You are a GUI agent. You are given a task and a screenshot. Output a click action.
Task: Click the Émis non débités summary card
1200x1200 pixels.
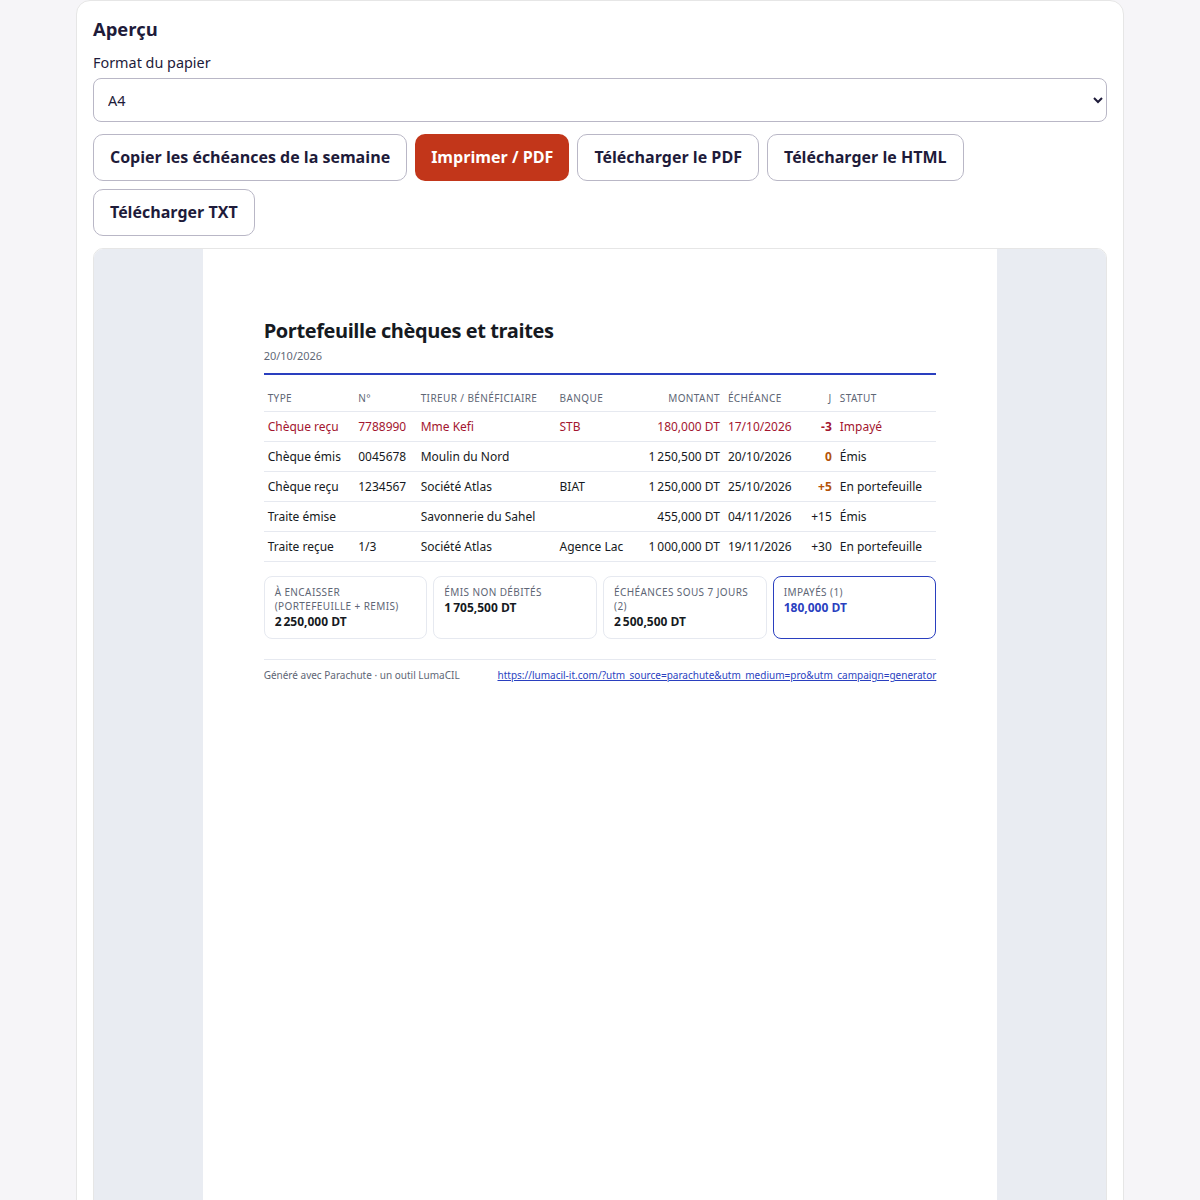pos(515,607)
